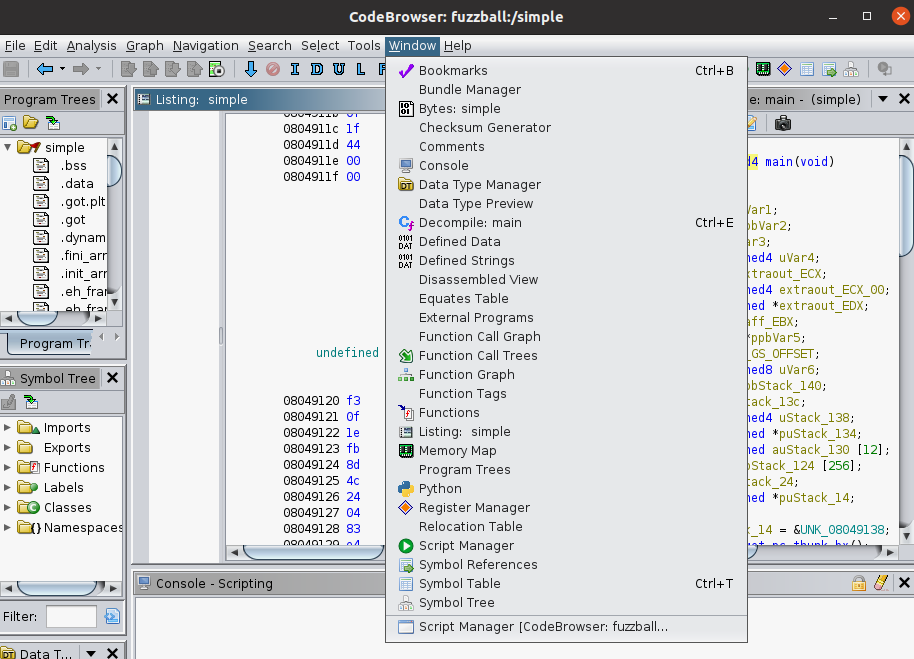Image resolution: width=914 pixels, height=659 pixels.
Task: Open Data Type Manager from Window menu
Action: pyautogui.click(x=566, y=185)
